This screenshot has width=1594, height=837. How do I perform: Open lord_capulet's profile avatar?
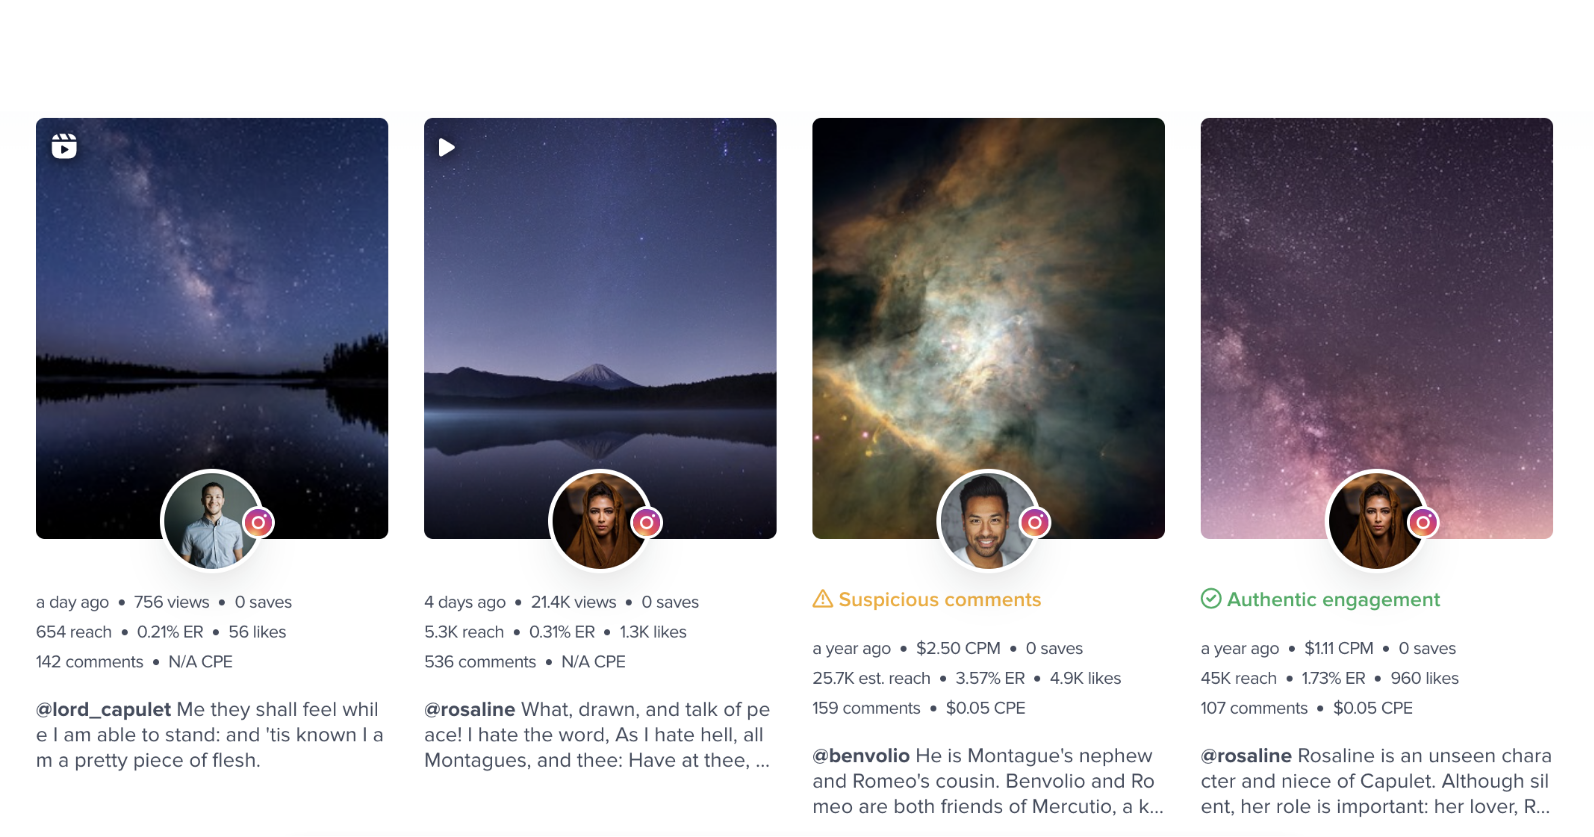(x=212, y=520)
